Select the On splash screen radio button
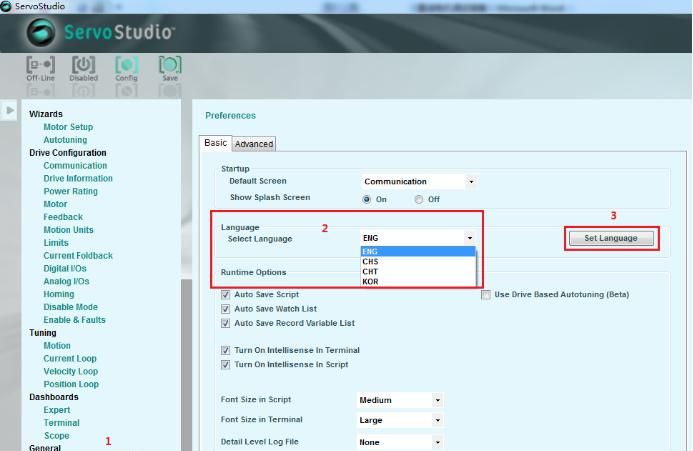Screen dimensions: 693x451 click(x=366, y=199)
